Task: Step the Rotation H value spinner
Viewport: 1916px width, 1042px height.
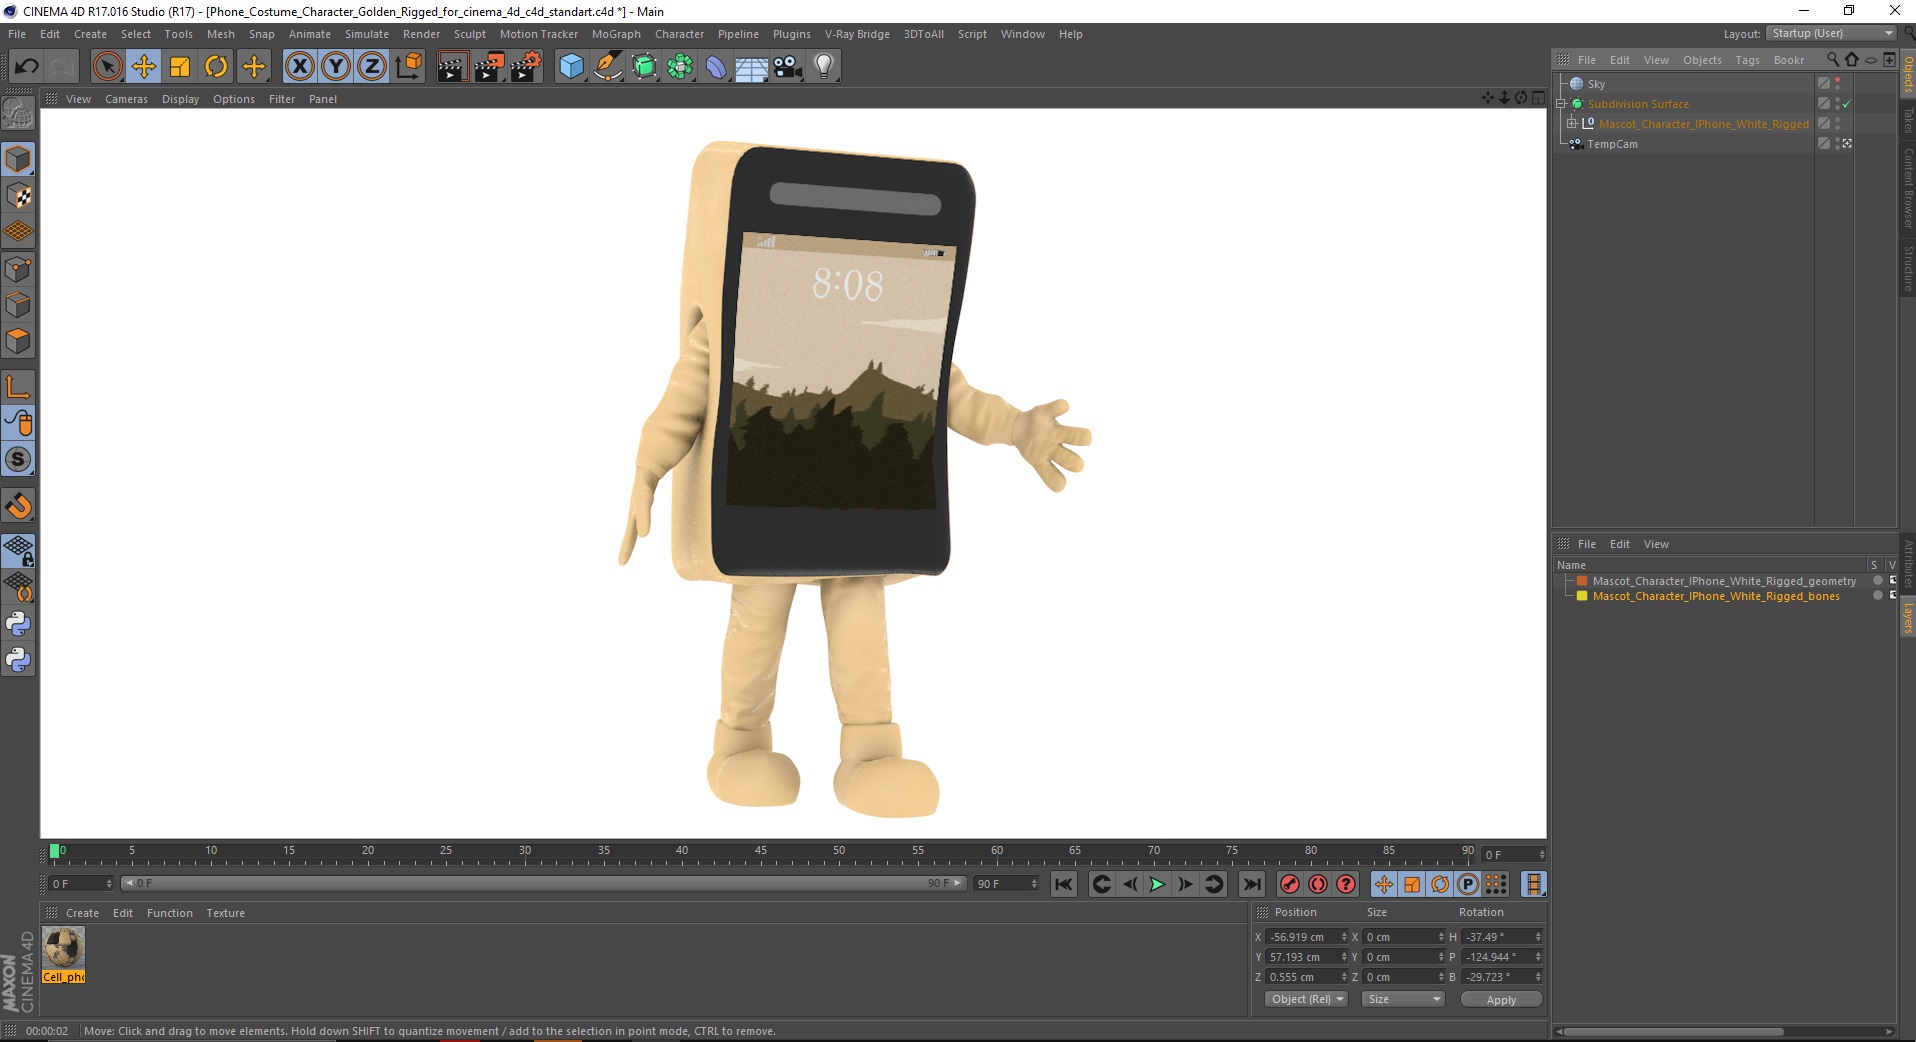Action: pyautogui.click(x=1538, y=937)
